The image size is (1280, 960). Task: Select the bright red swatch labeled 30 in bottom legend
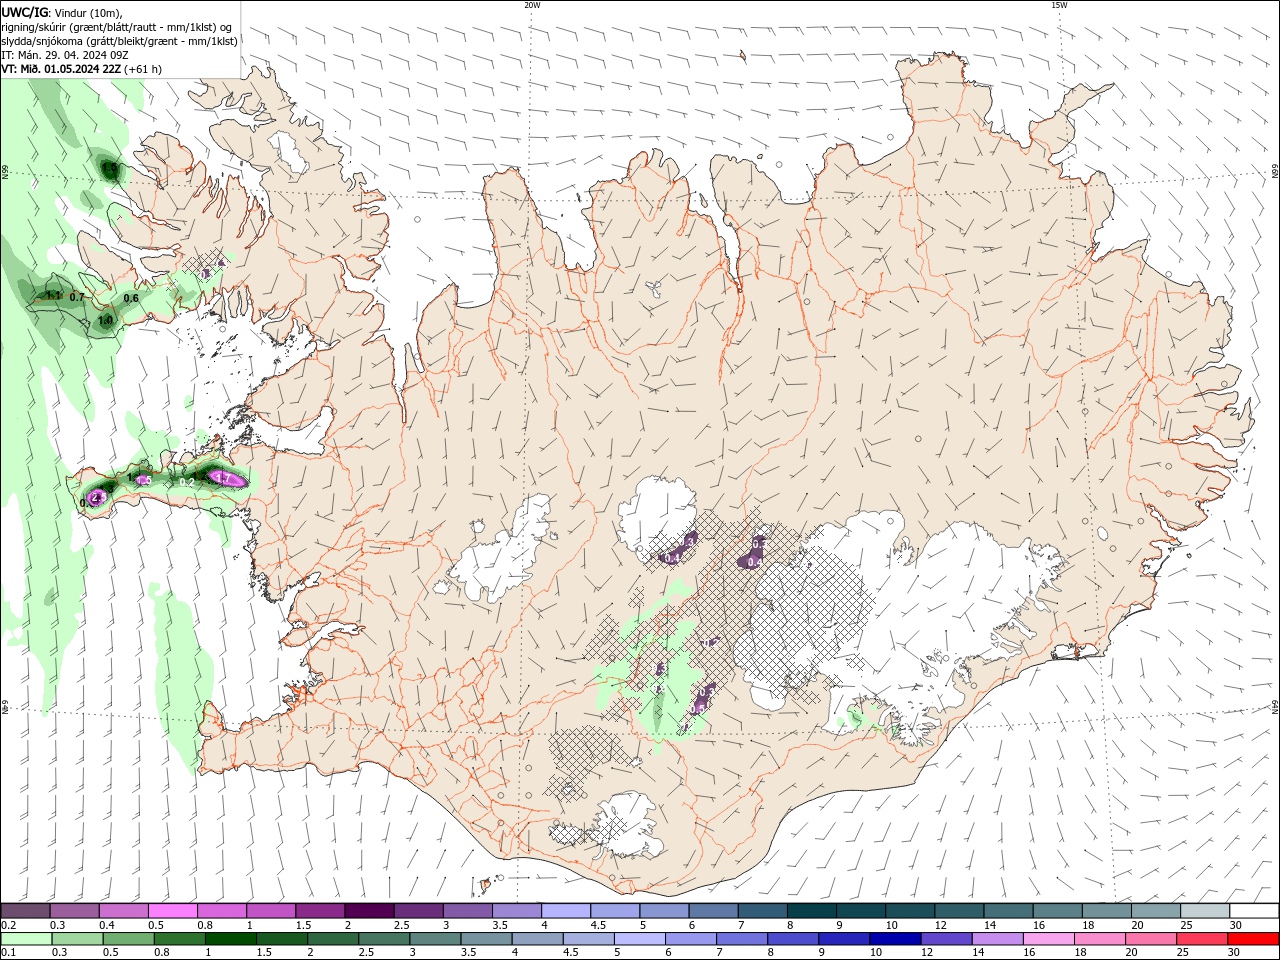point(1253,939)
